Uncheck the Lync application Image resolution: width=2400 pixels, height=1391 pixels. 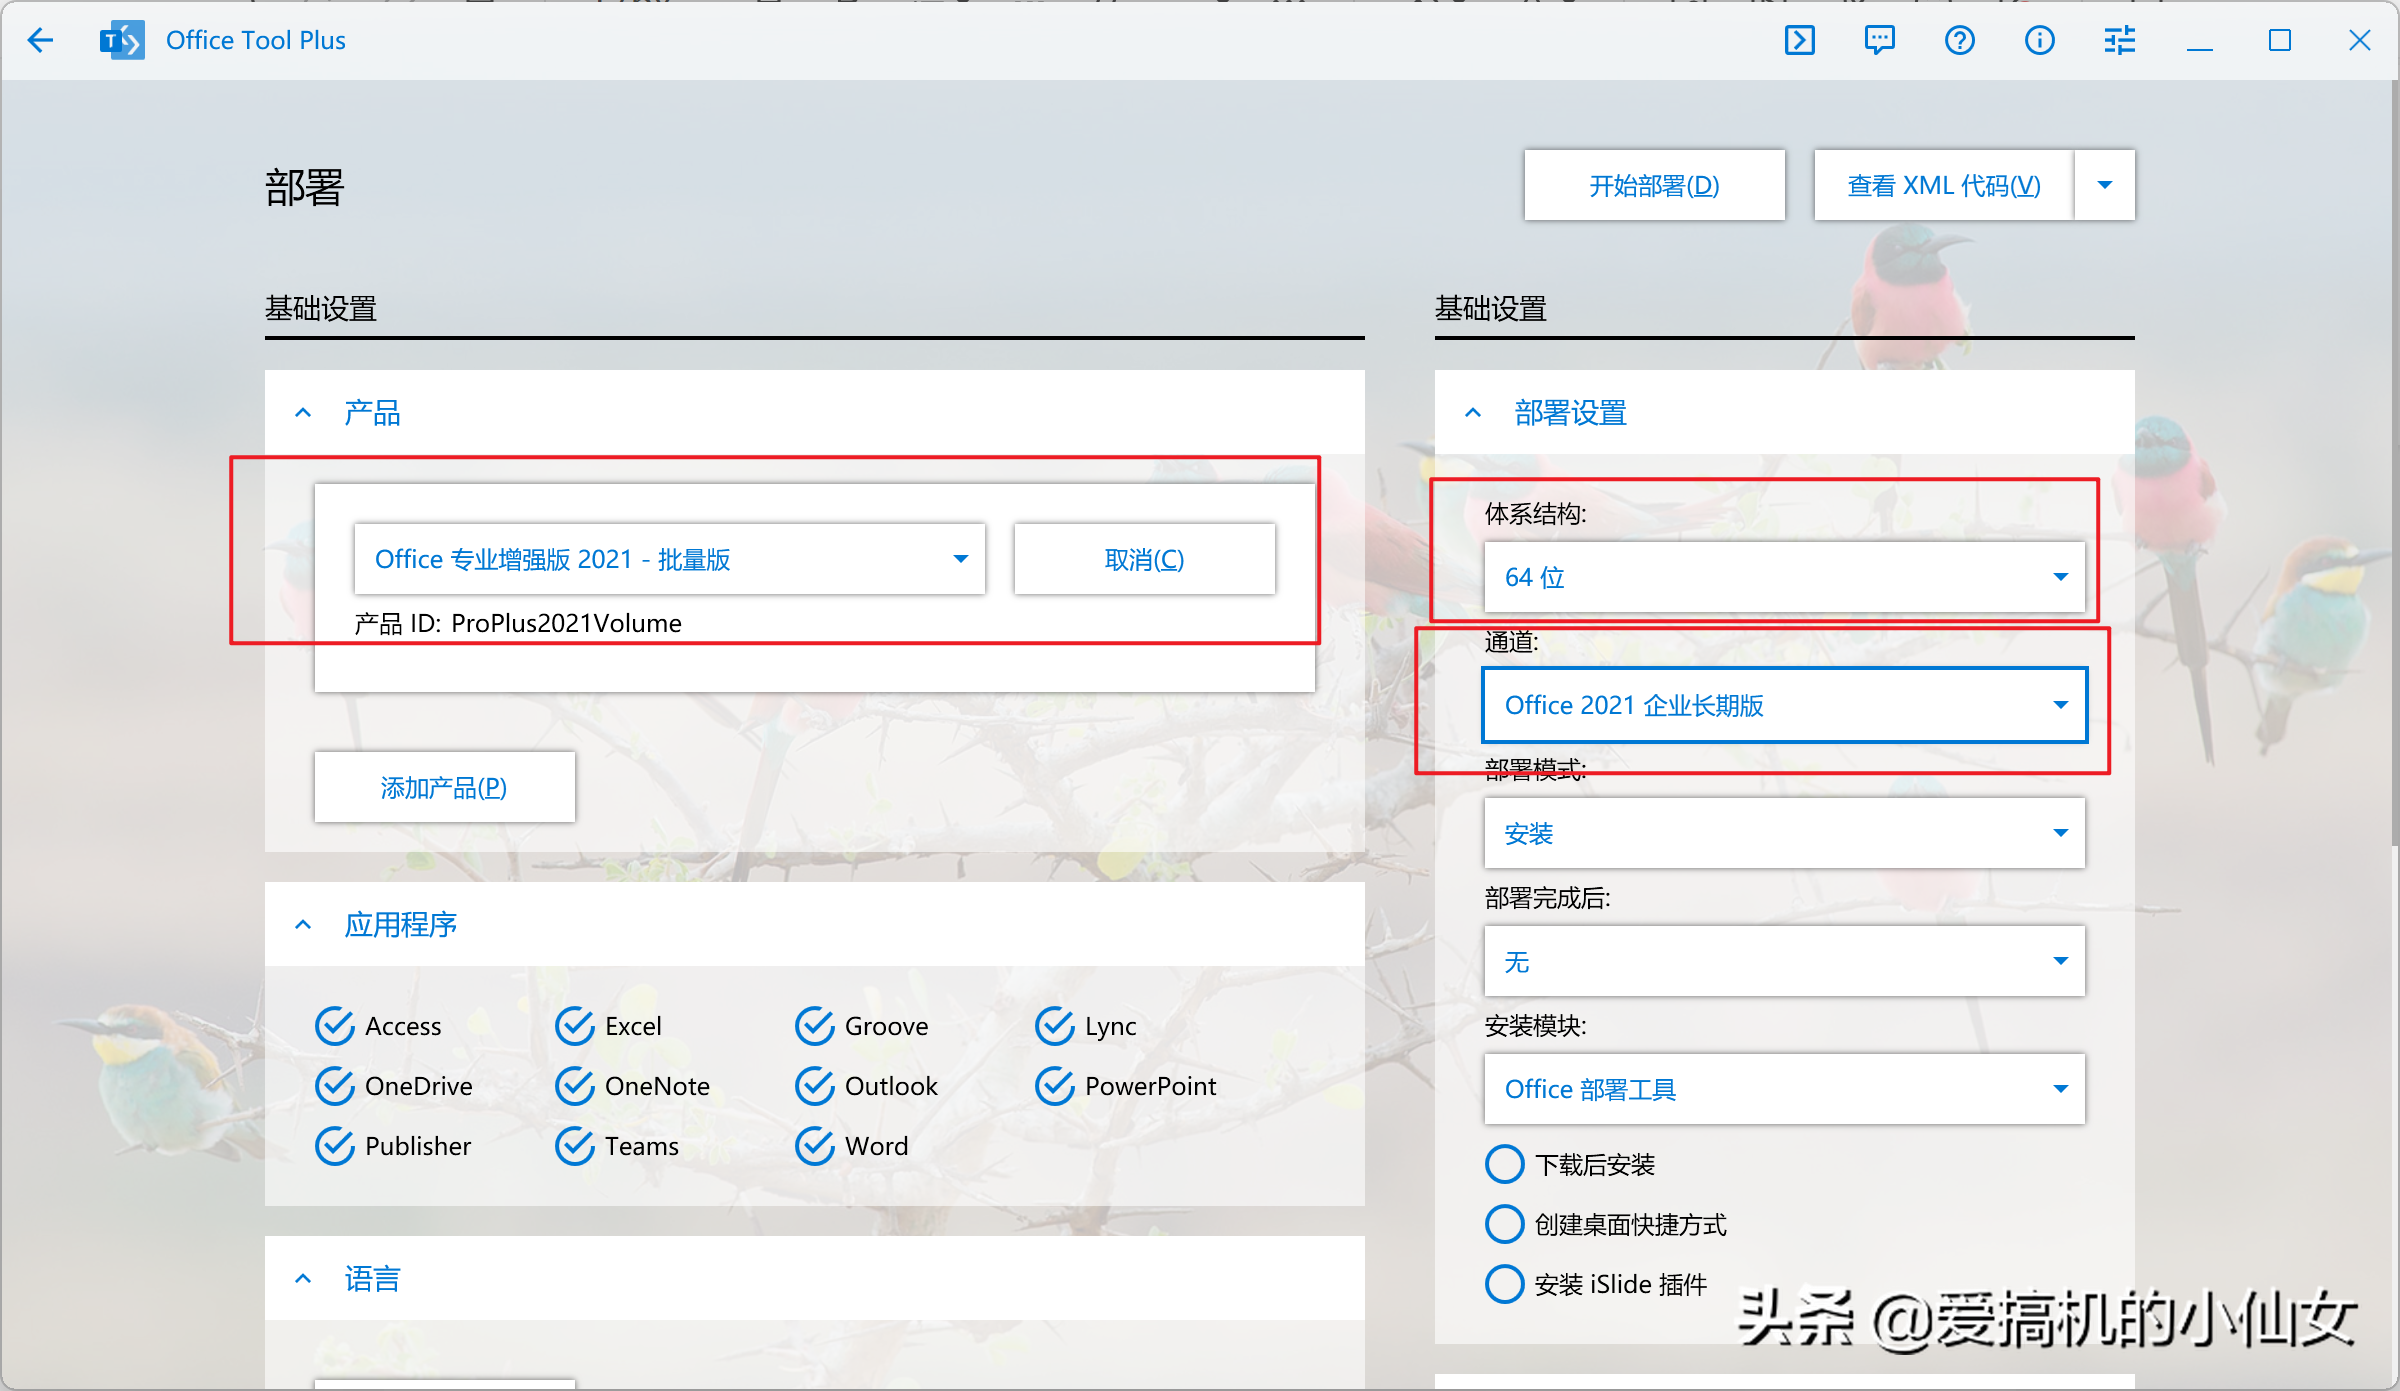[1086, 1026]
